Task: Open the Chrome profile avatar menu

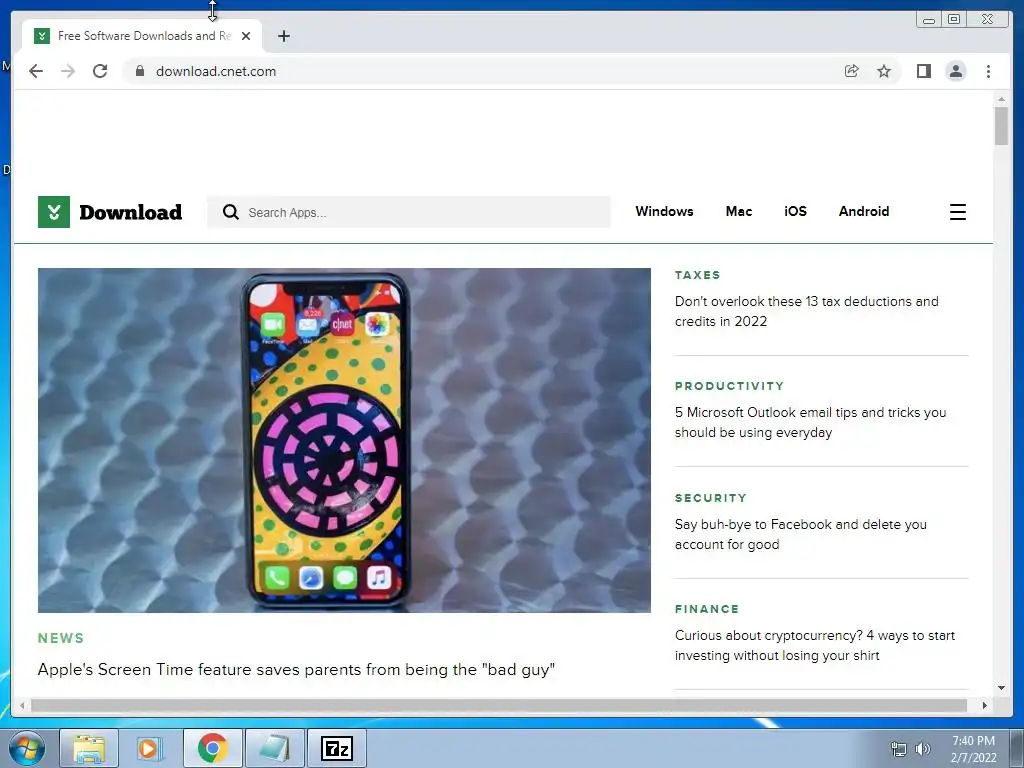Action: 955,71
